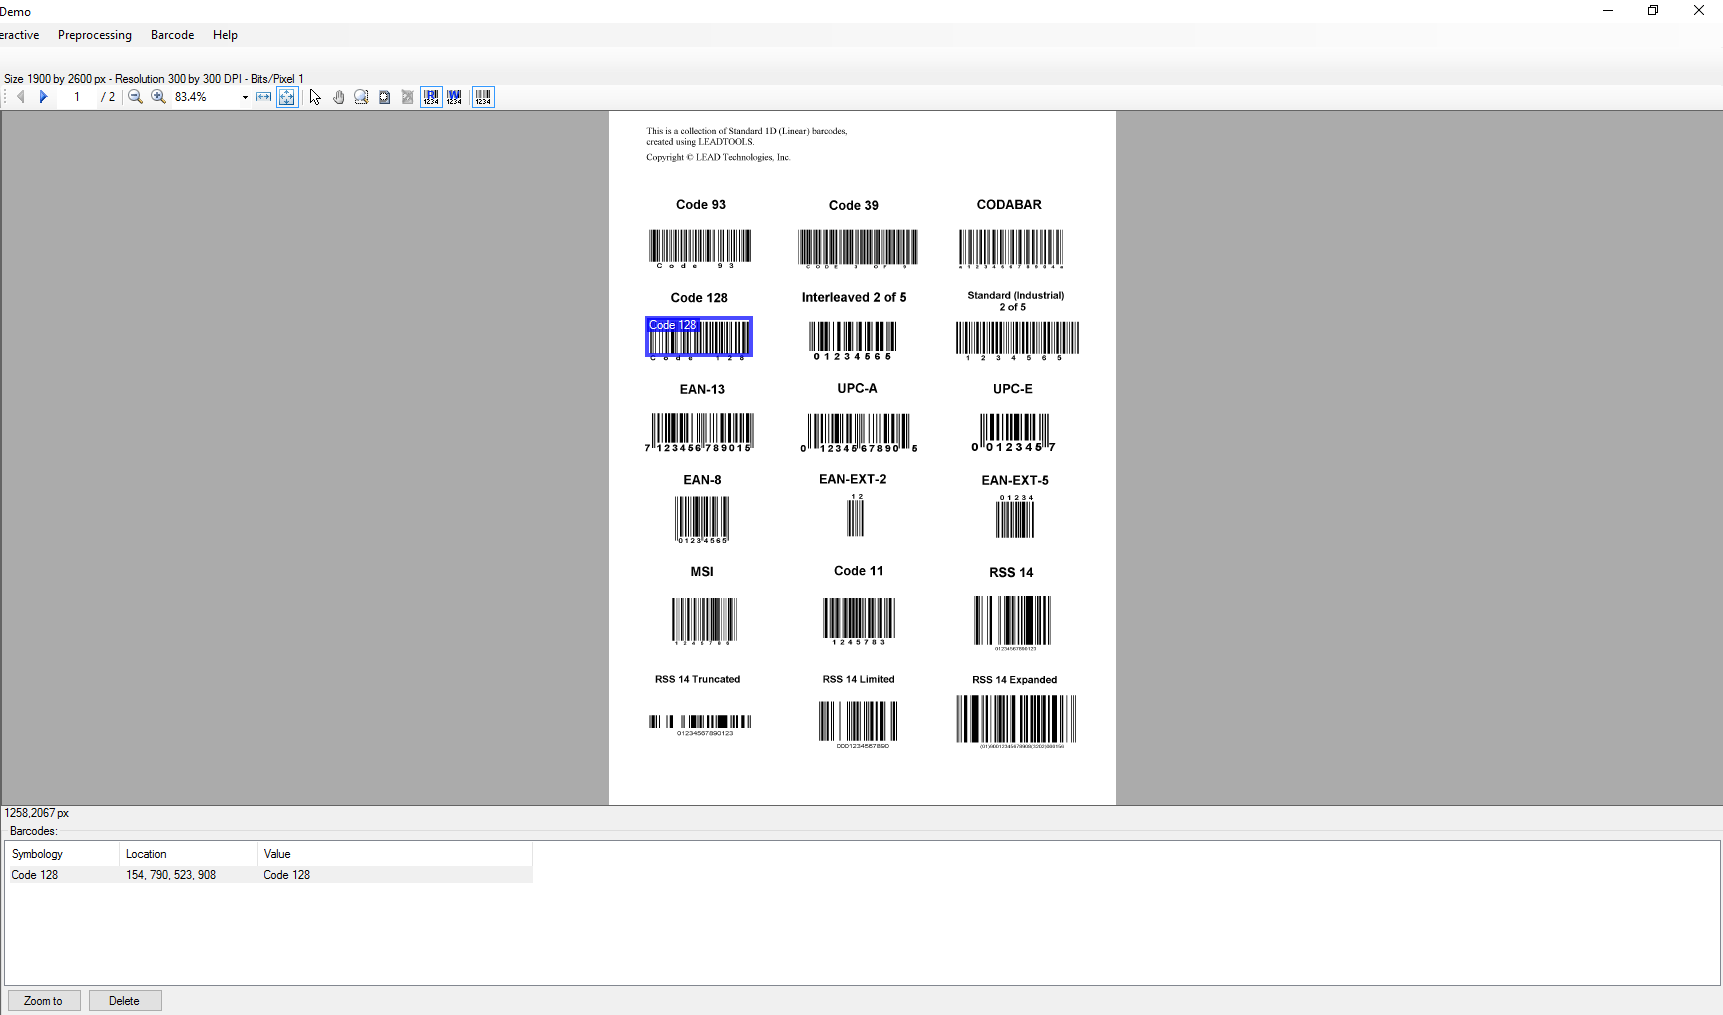This screenshot has height=1015, width=1723.
Task: Click the document copyright text line
Action: [718, 157]
